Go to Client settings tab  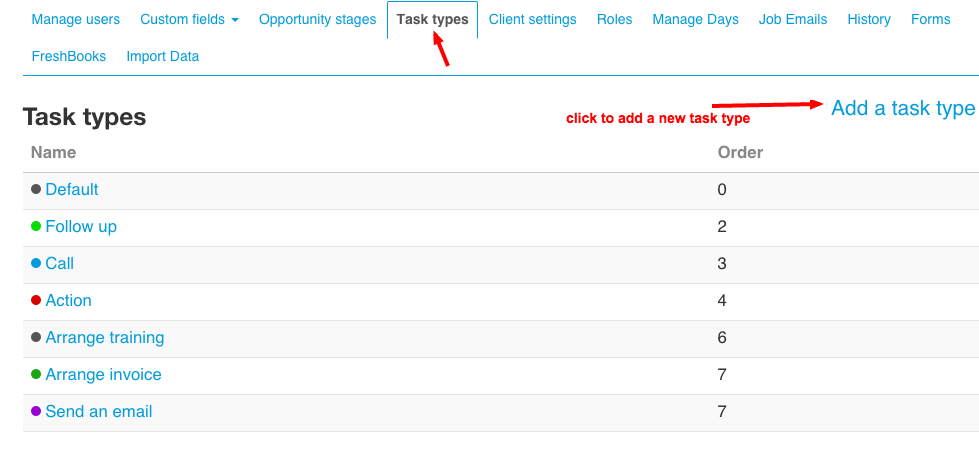[x=532, y=20]
